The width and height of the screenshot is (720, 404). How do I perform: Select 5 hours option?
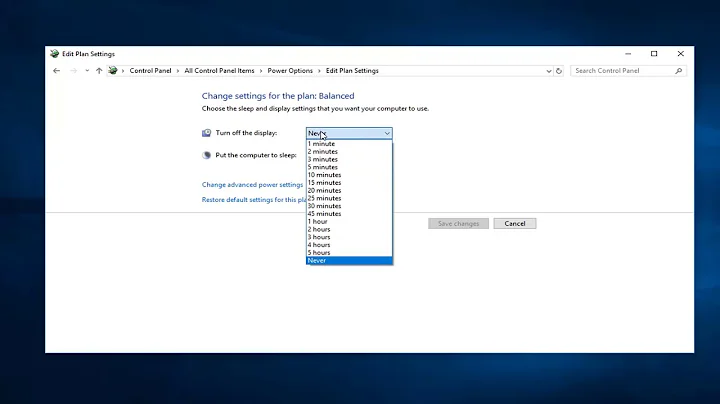coord(349,253)
